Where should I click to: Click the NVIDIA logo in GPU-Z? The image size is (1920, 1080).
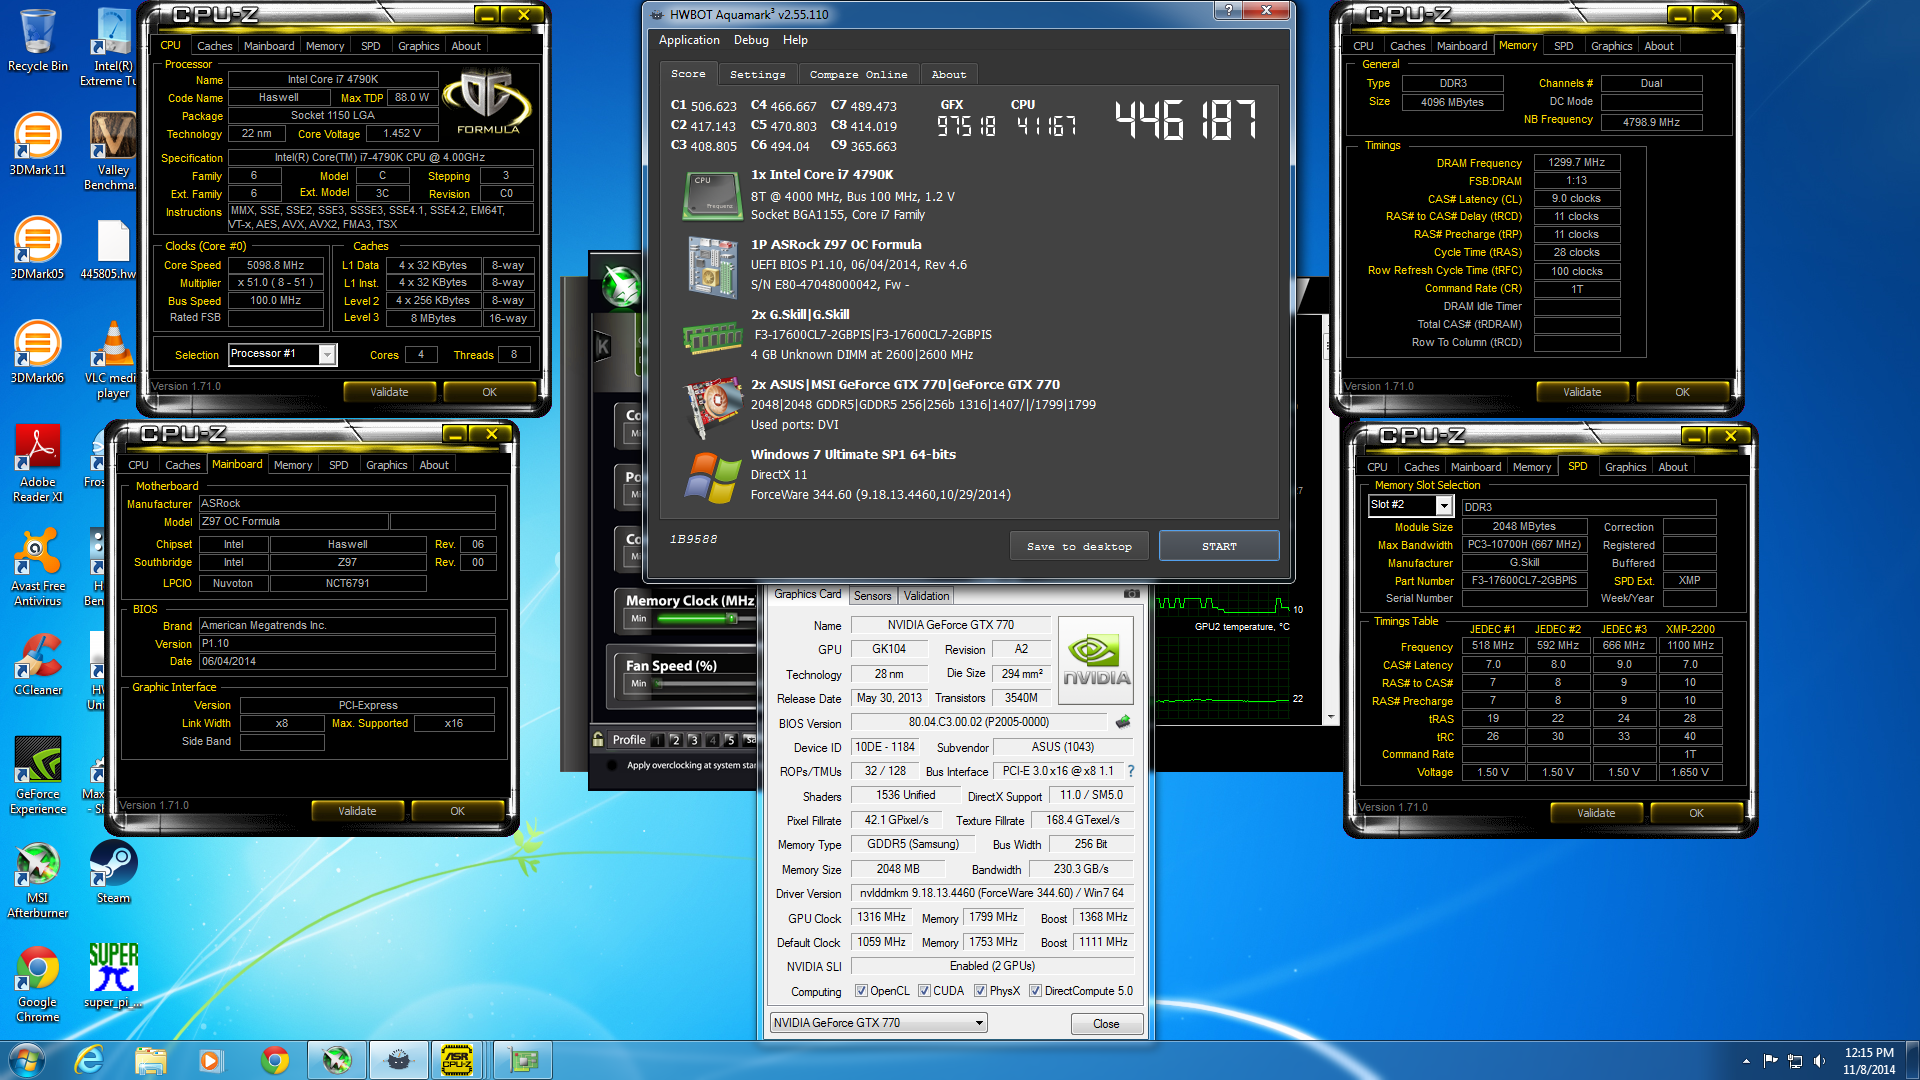(x=1095, y=660)
